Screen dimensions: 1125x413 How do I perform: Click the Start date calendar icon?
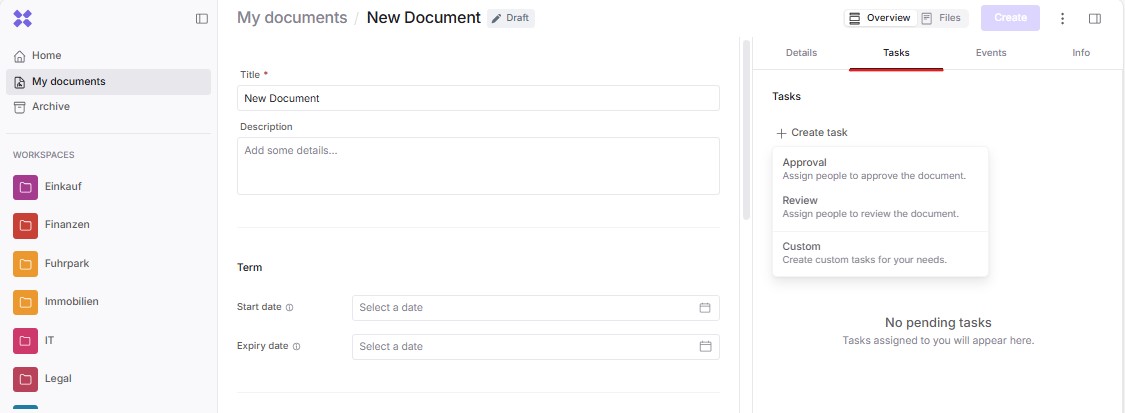pos(705,308)
